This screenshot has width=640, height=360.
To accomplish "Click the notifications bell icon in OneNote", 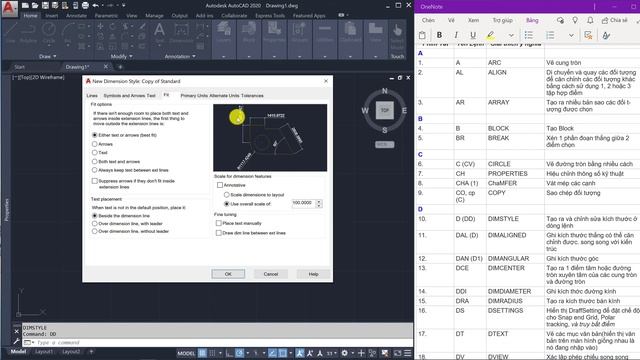I will pos(590,20).
